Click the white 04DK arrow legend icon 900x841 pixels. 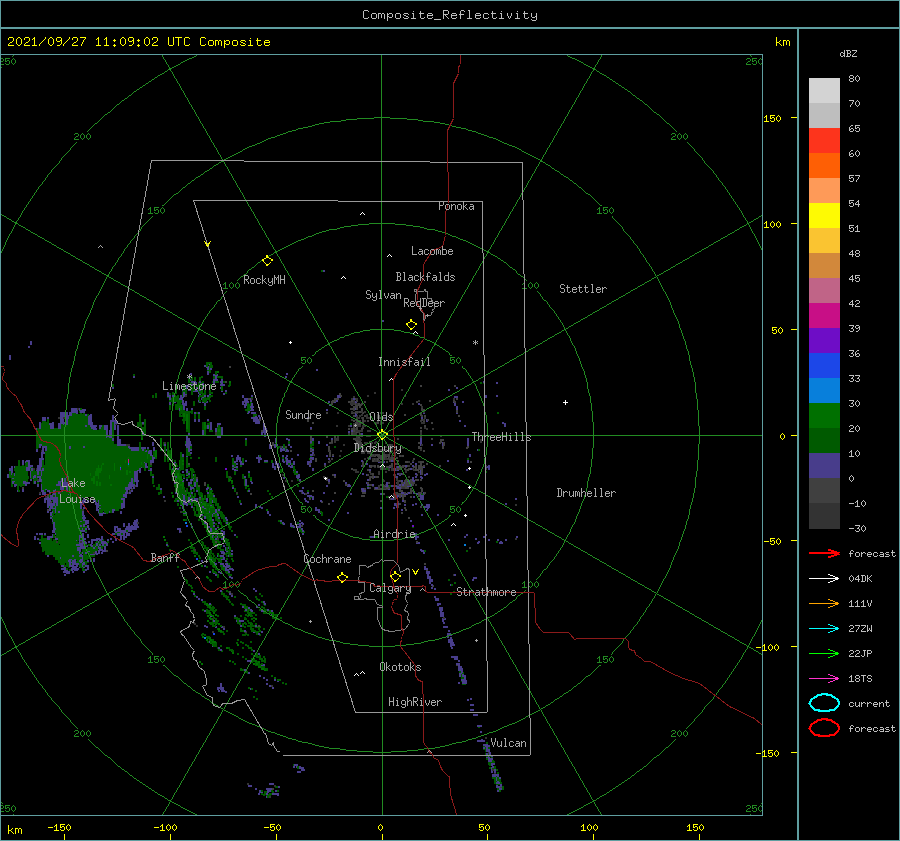(x=824, y=578)
